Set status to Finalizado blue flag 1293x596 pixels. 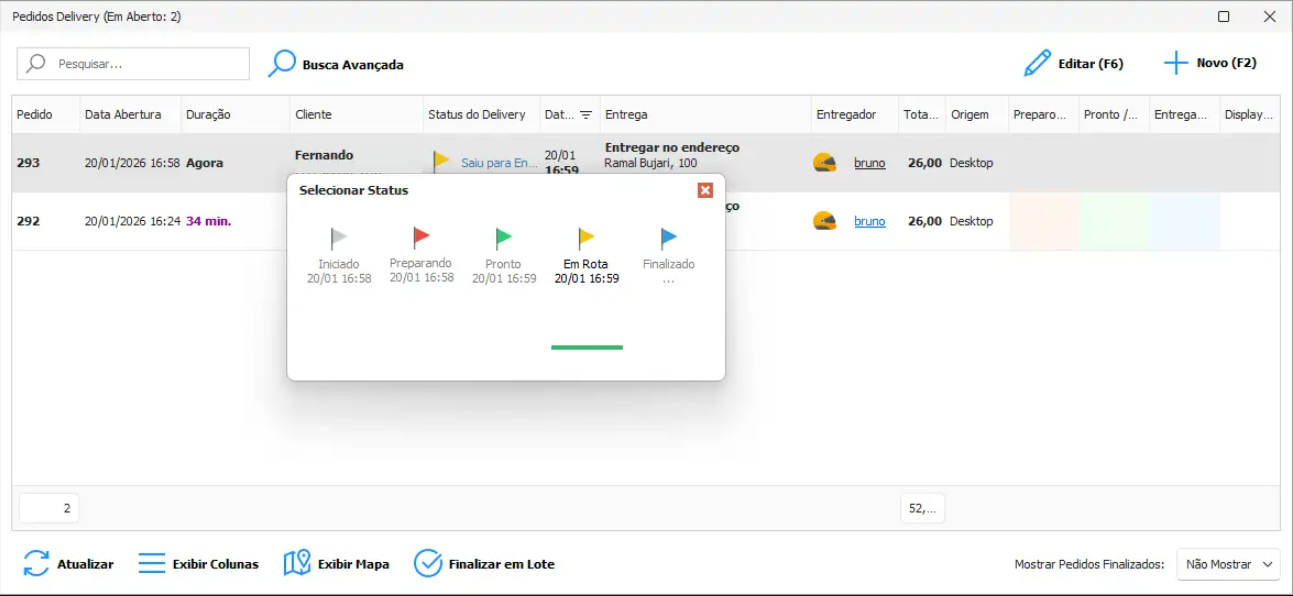(668, 239)
